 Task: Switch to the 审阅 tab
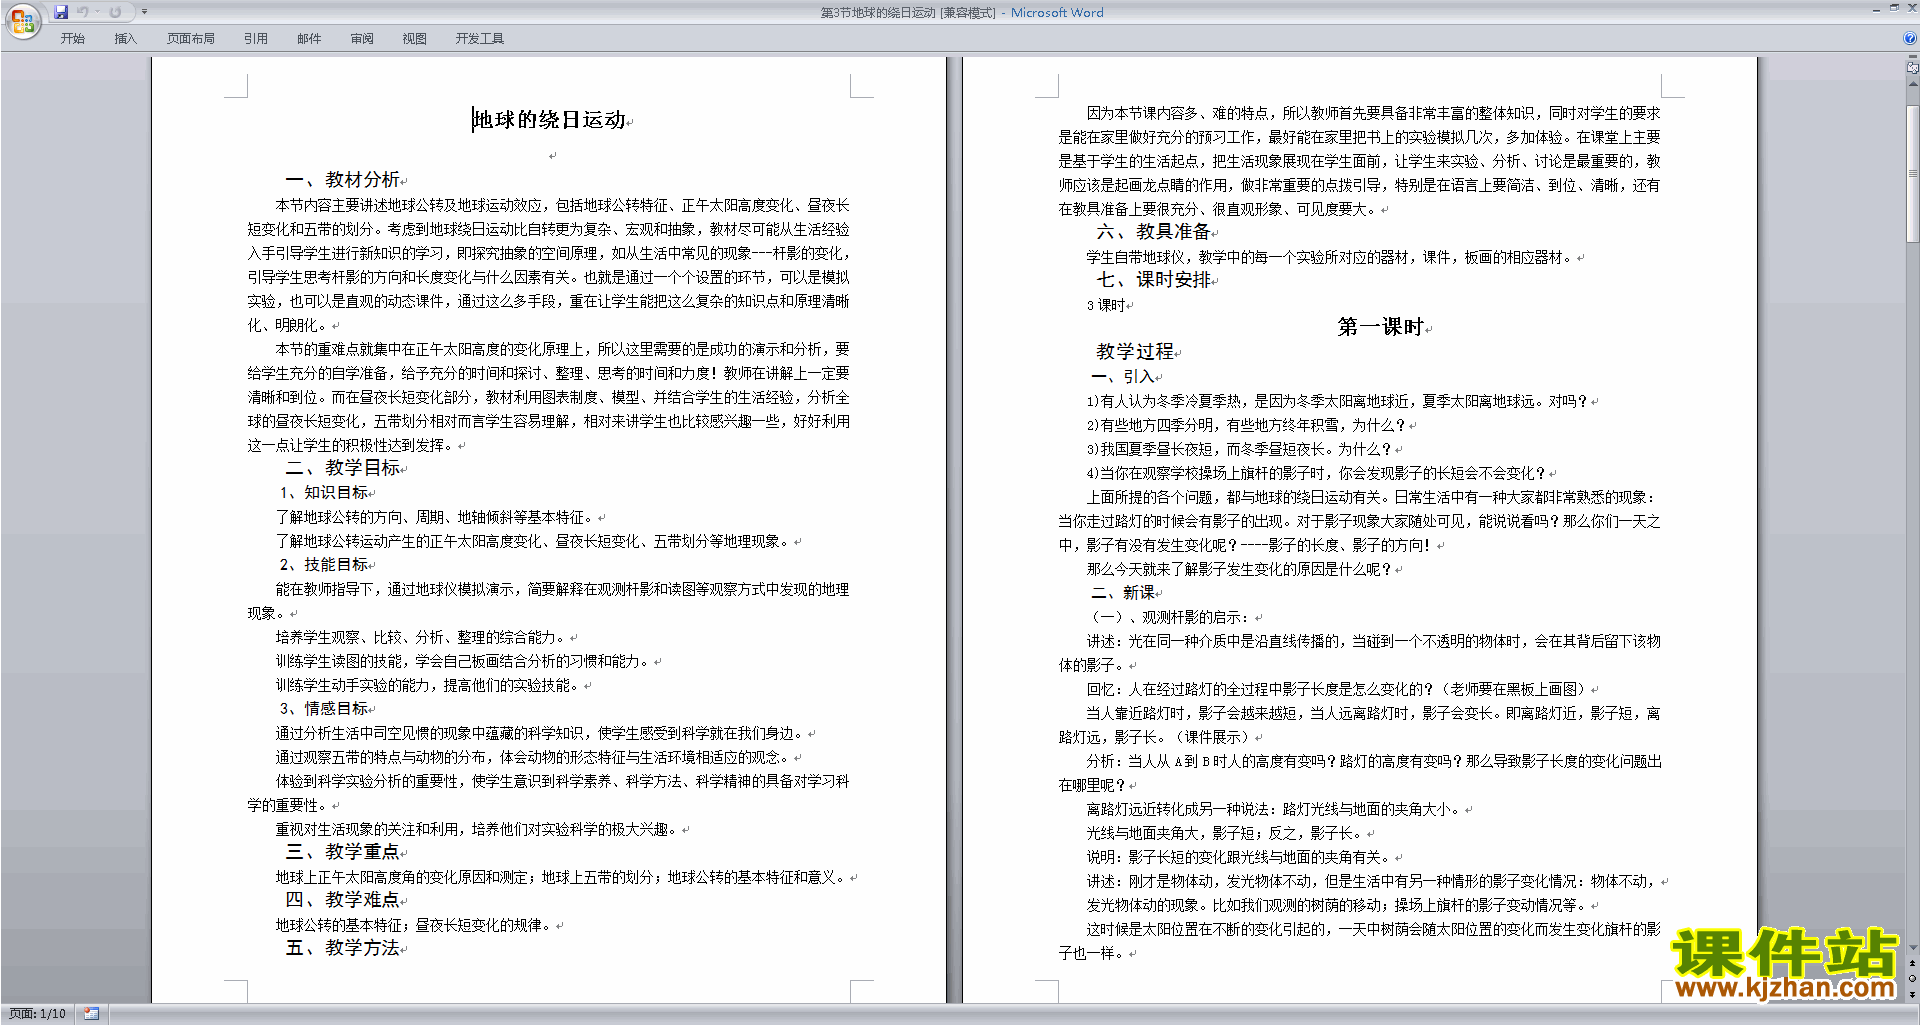362,39
